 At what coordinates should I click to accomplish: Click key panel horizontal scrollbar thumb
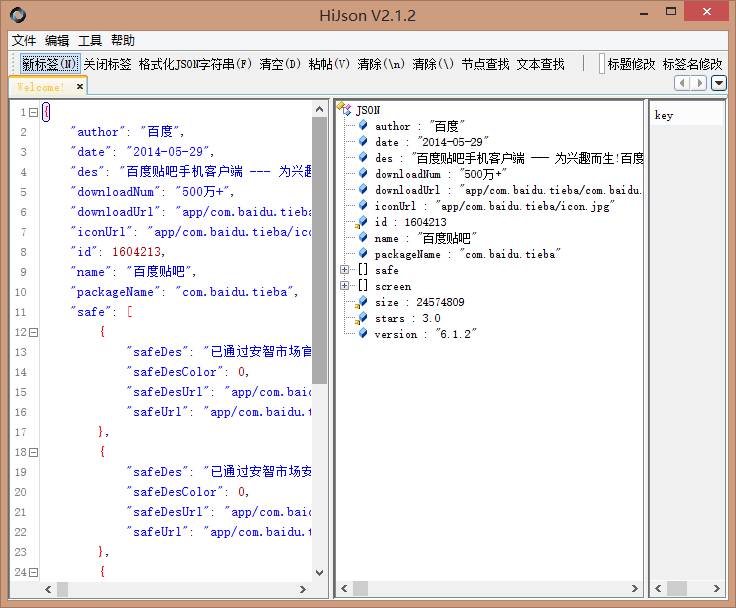(x=677, y=588)
